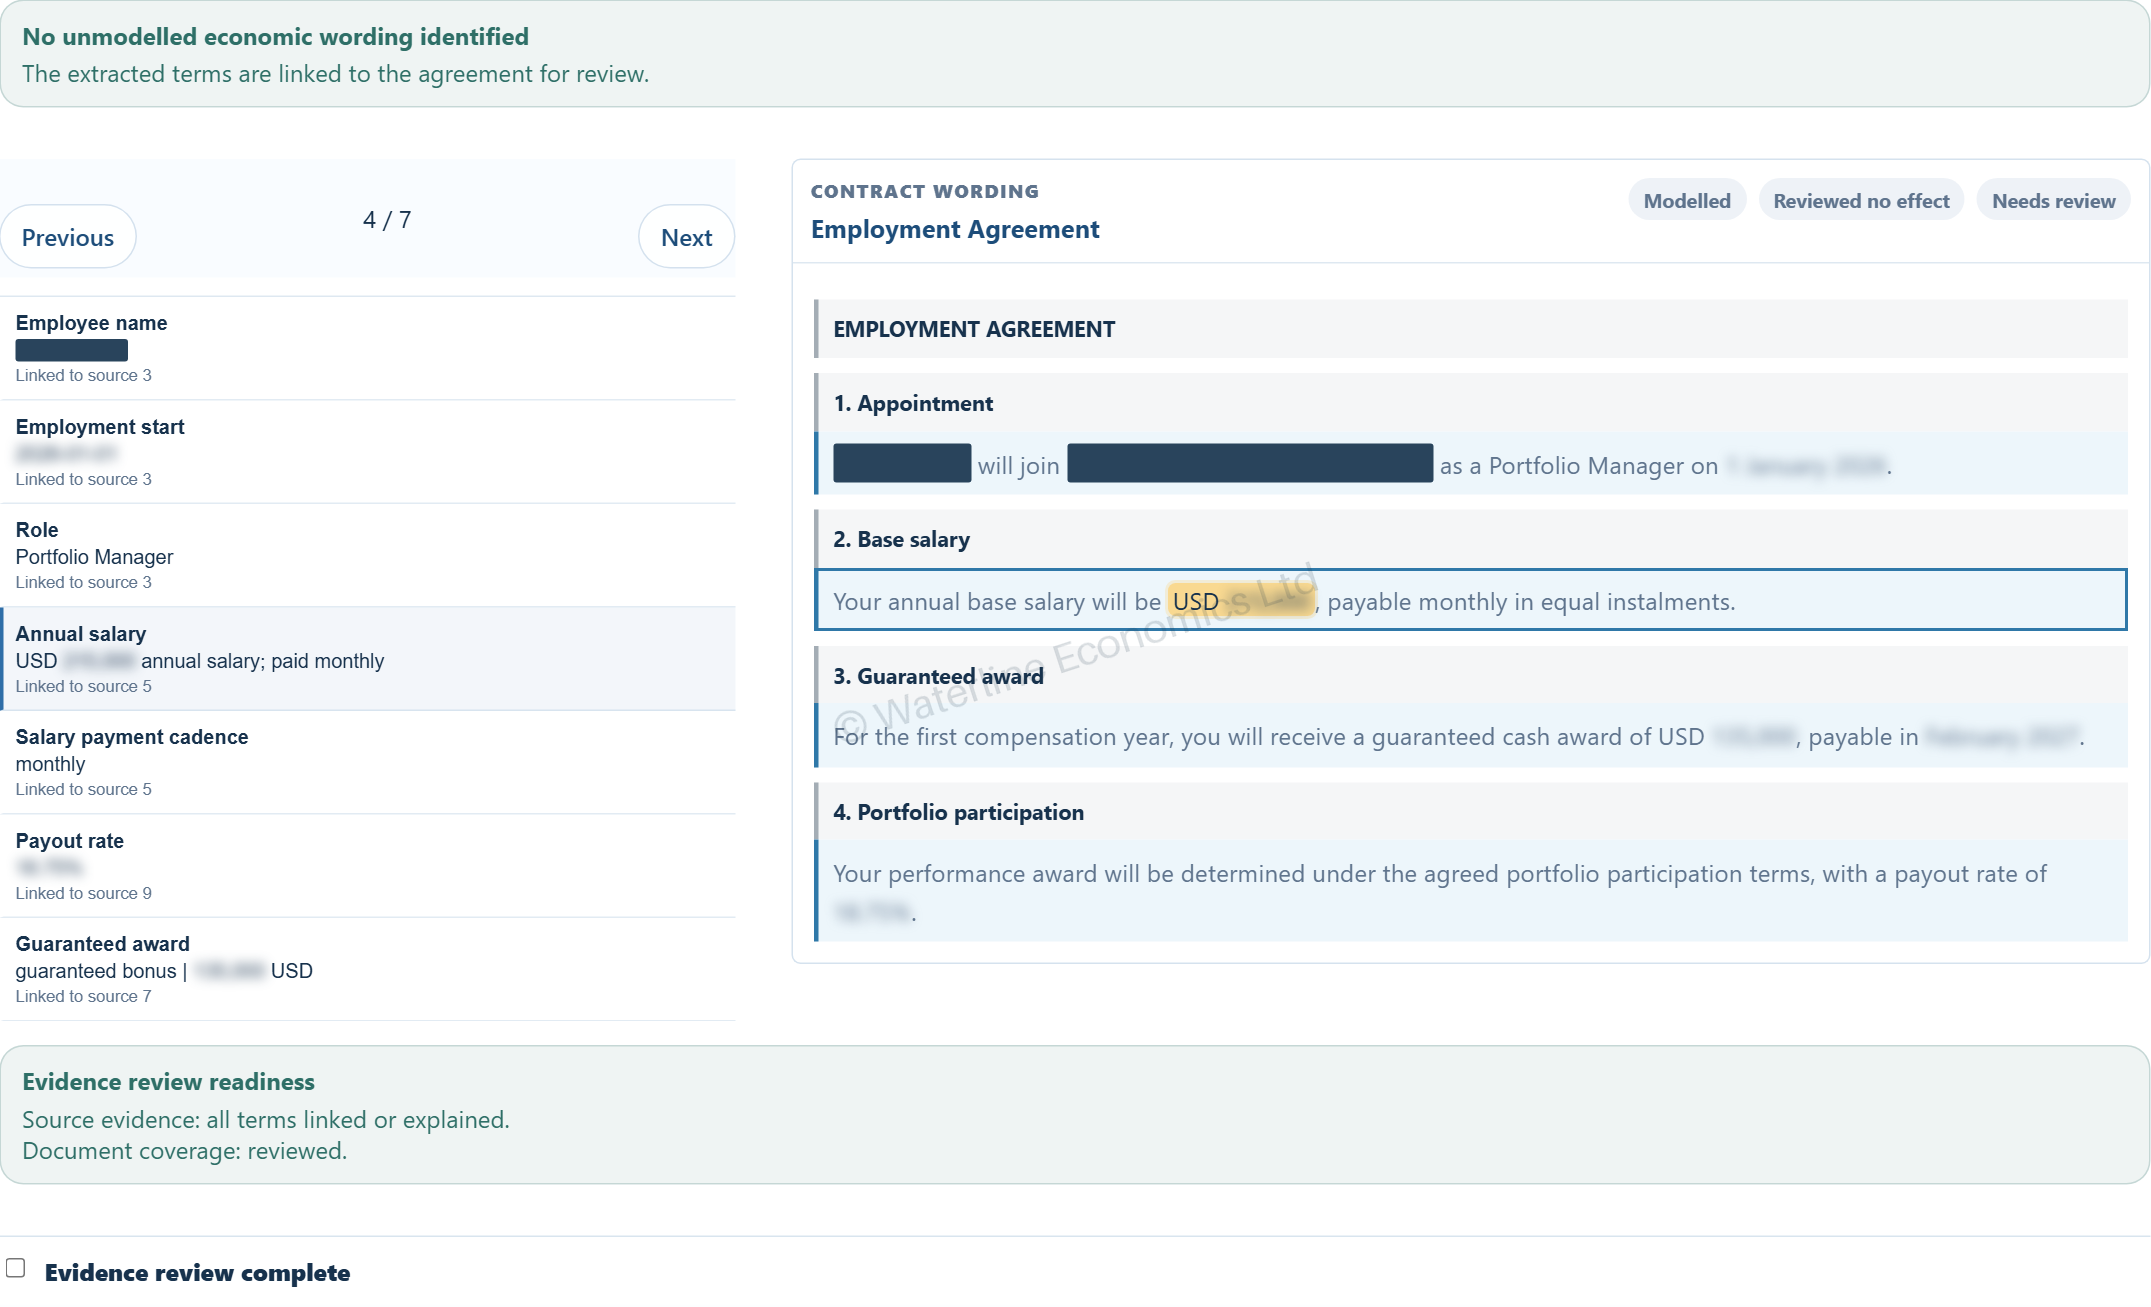Click Linked to source 7 label
Image resolution: width=2151 pixels, height=1307 pixels.
[84, 996]
